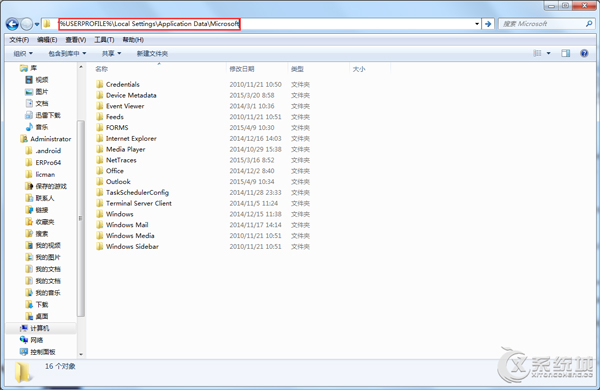Select 收藏夹 in navigation pane
This screenshot has height=390, width=600.
pos(40,222)
